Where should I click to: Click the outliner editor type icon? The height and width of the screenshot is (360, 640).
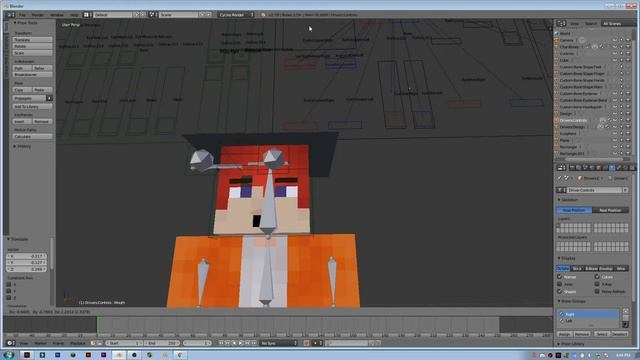point(561,24)
